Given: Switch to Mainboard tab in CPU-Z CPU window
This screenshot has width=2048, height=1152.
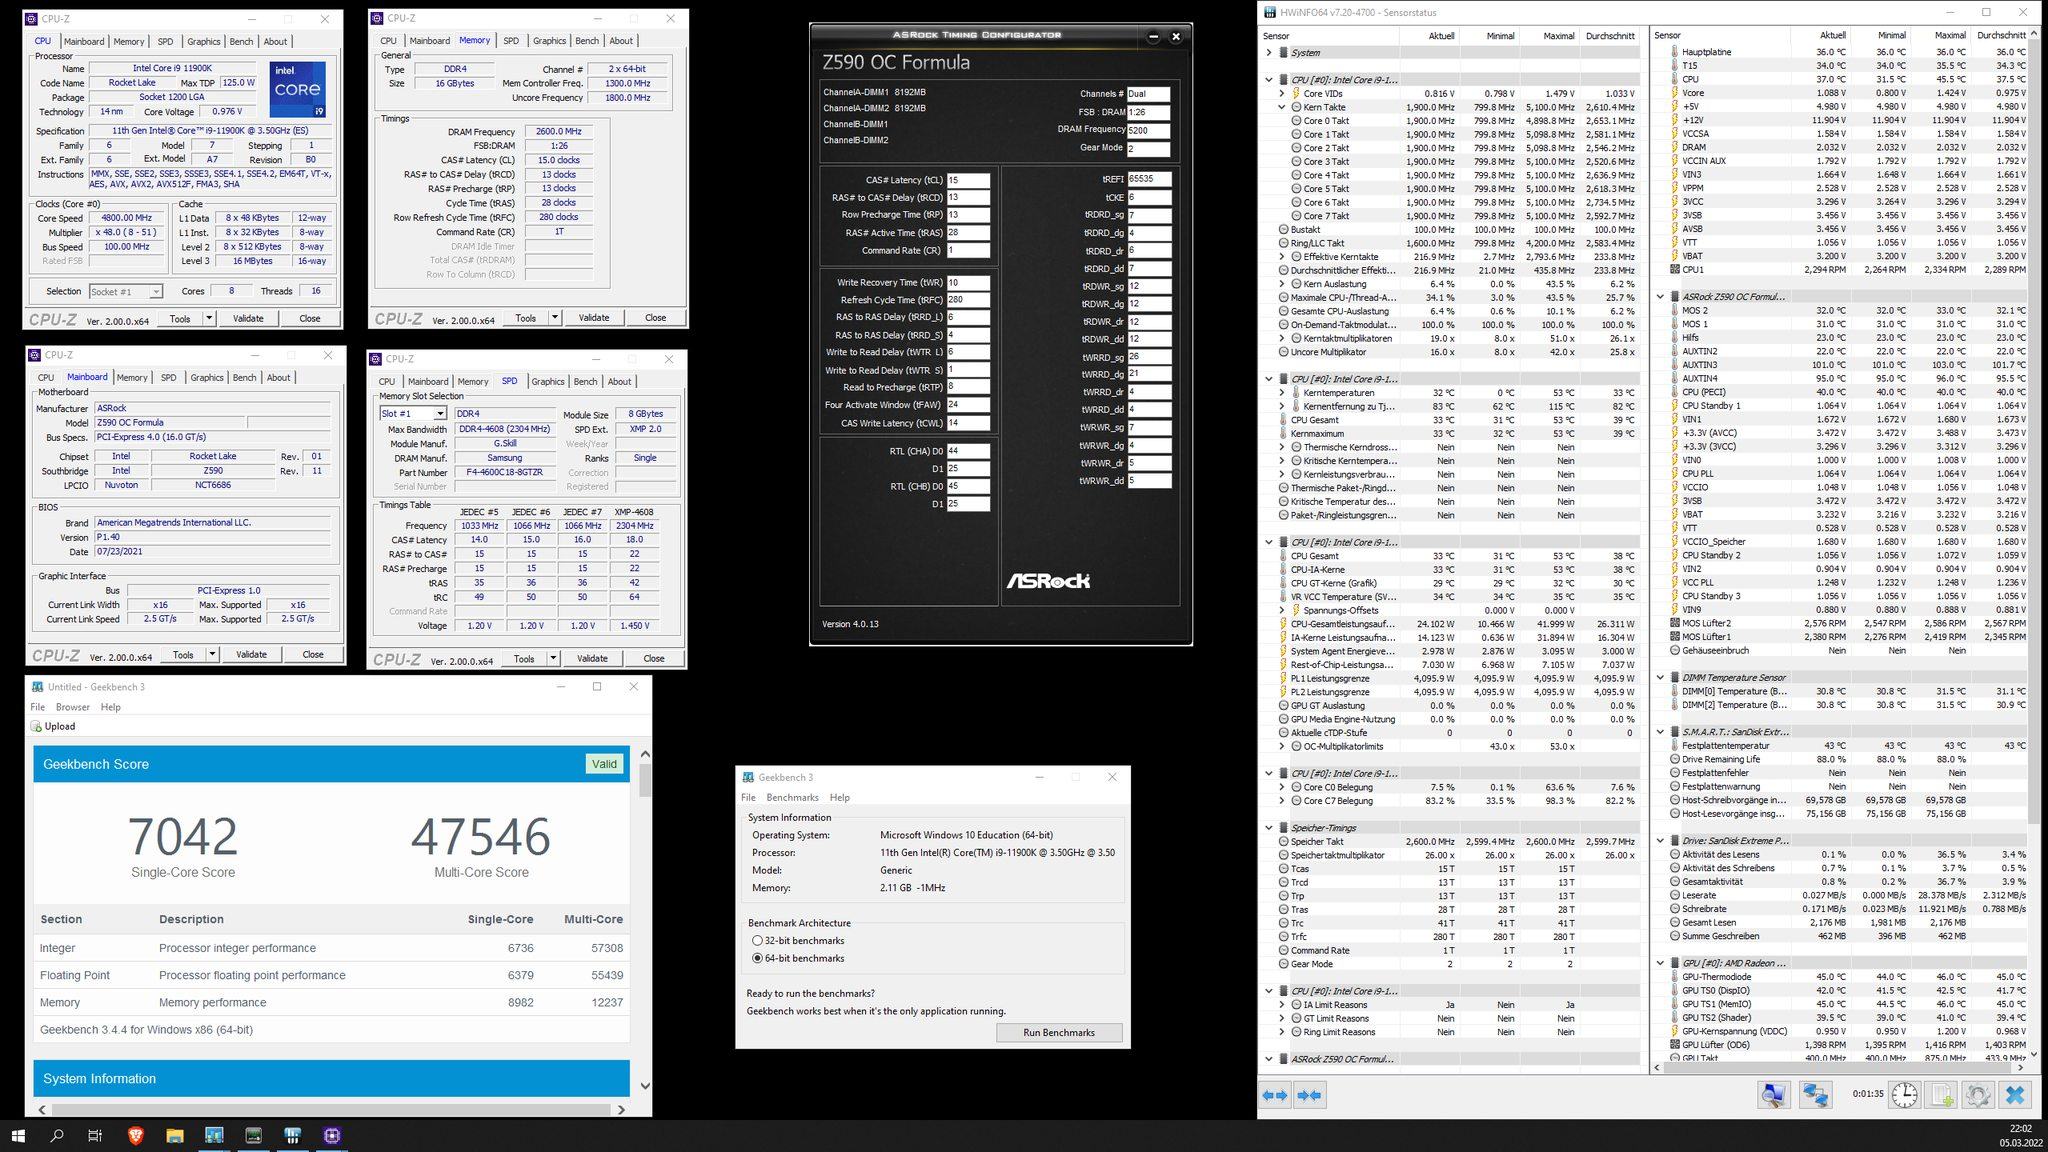Looking at the screenshot, I should coord(84,41).
